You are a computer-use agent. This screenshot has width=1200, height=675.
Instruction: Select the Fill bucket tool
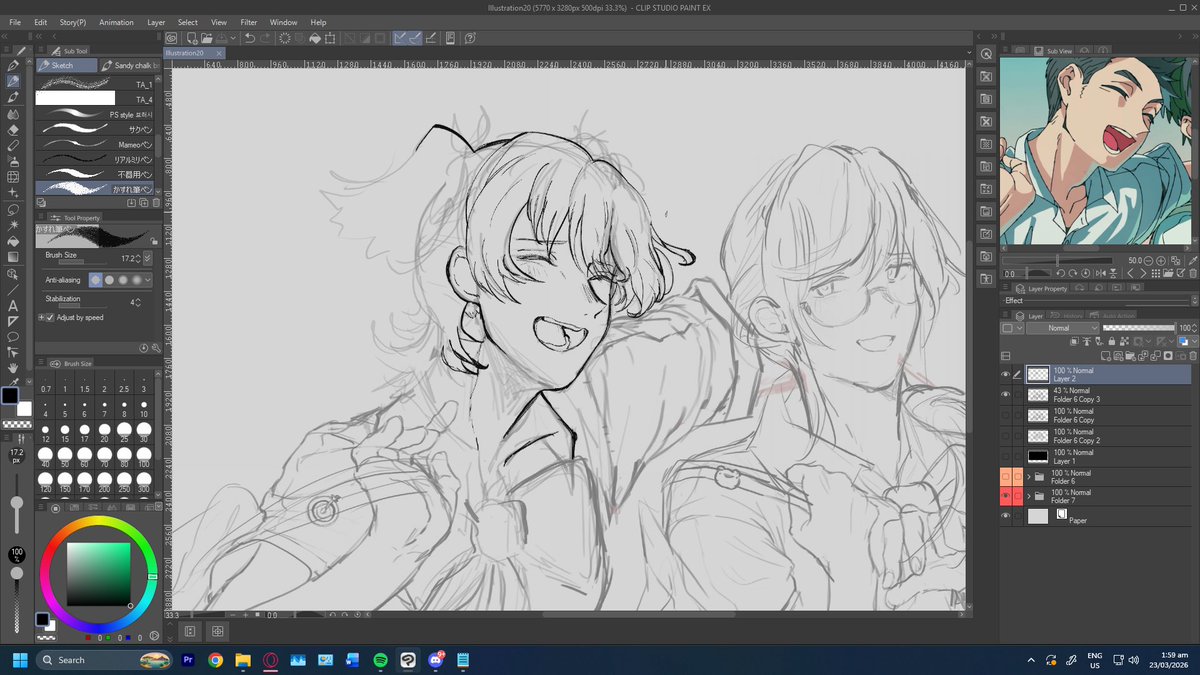pos(13,241)
